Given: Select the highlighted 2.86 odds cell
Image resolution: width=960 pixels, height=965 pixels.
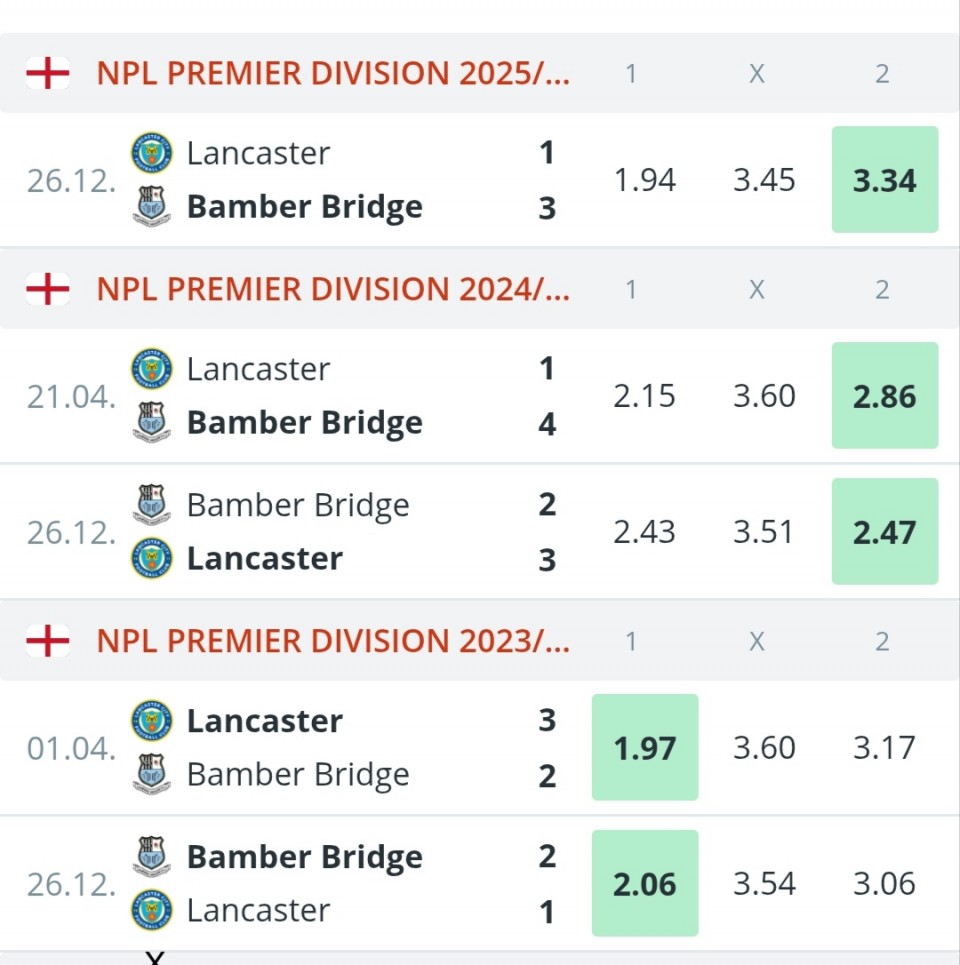Looking at the screenshot, I should click(884, 396).
